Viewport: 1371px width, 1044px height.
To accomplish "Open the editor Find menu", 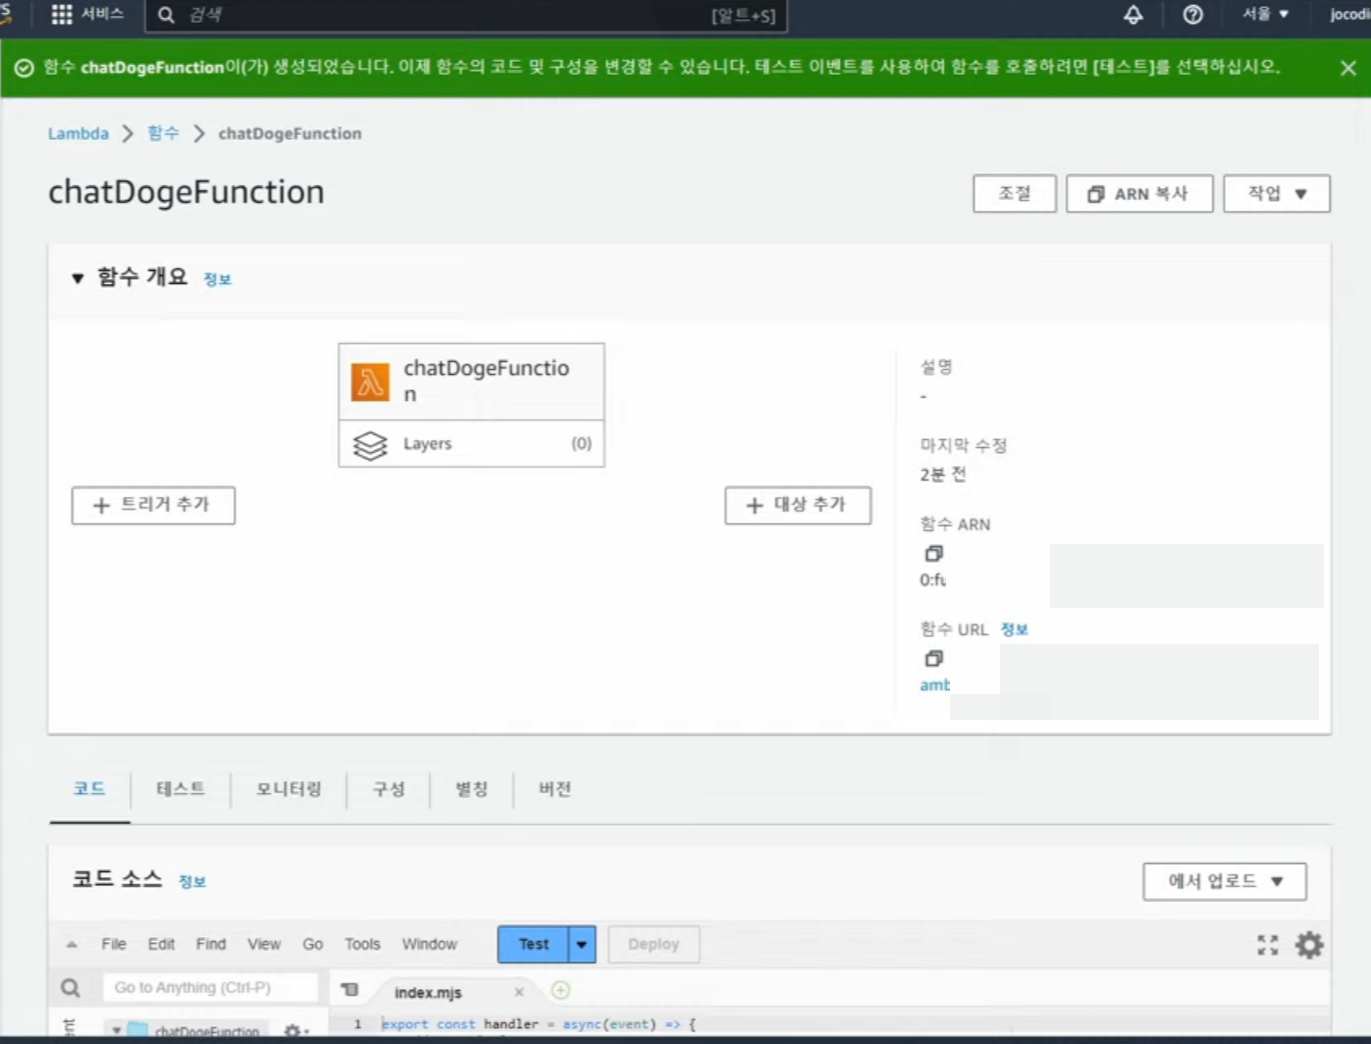I will click(x=211, y=944).
